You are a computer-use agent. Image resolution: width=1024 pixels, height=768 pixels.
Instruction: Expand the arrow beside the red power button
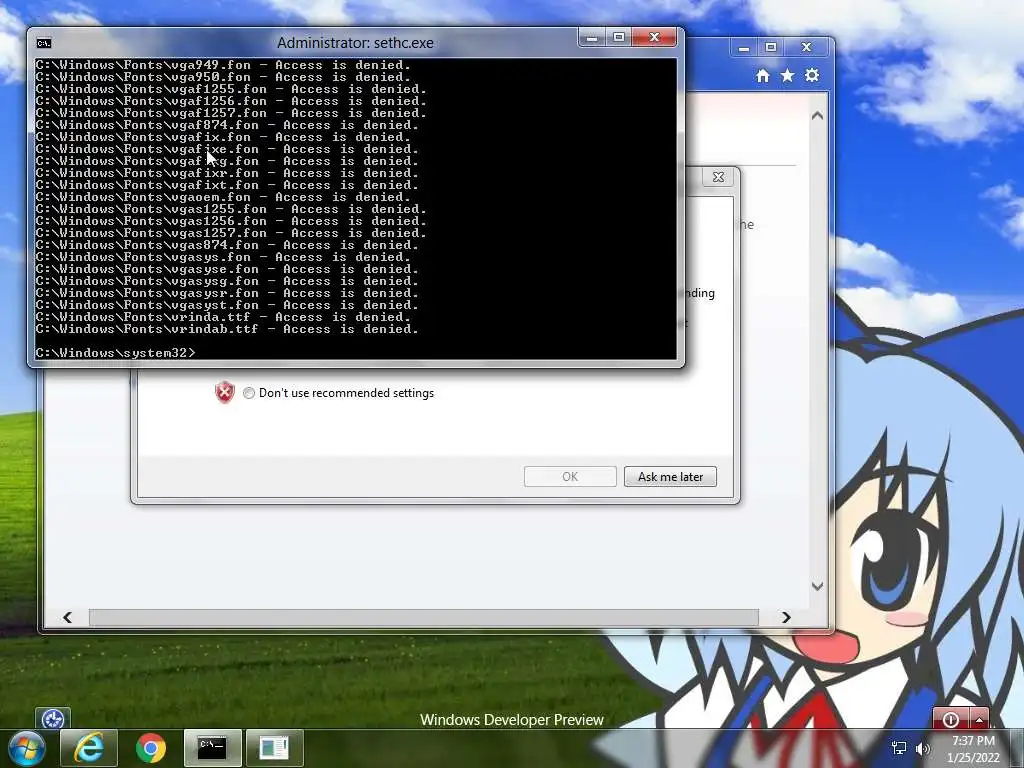coord(980,719)
